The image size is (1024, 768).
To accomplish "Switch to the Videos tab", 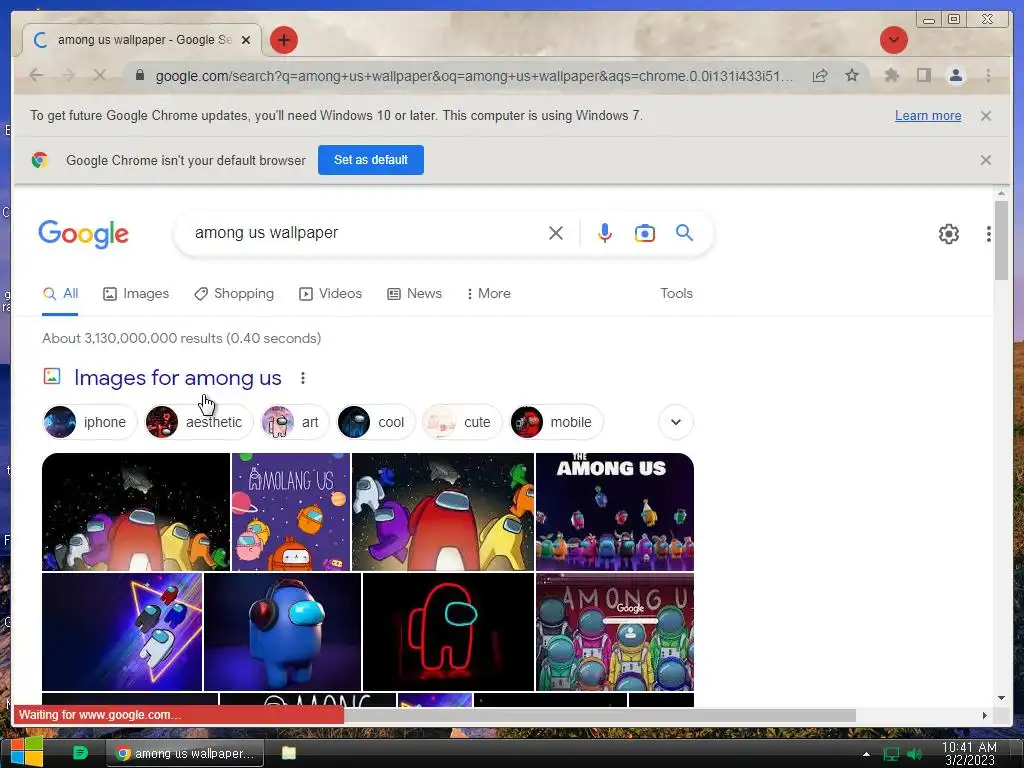I will 330,294.
